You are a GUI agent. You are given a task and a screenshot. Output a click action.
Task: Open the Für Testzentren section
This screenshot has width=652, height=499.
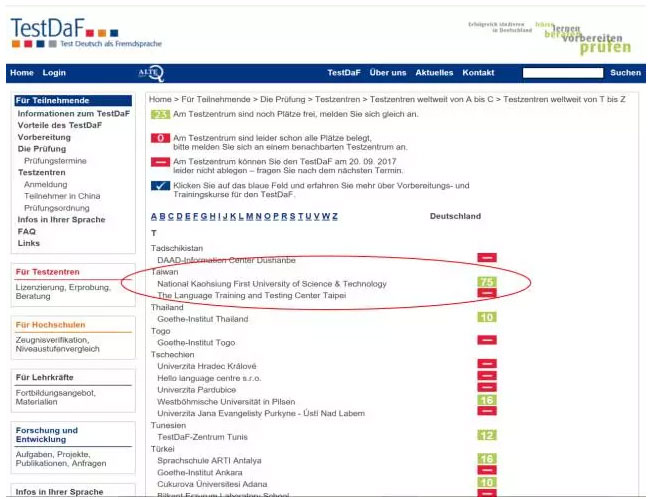click(x=47, y=272)
